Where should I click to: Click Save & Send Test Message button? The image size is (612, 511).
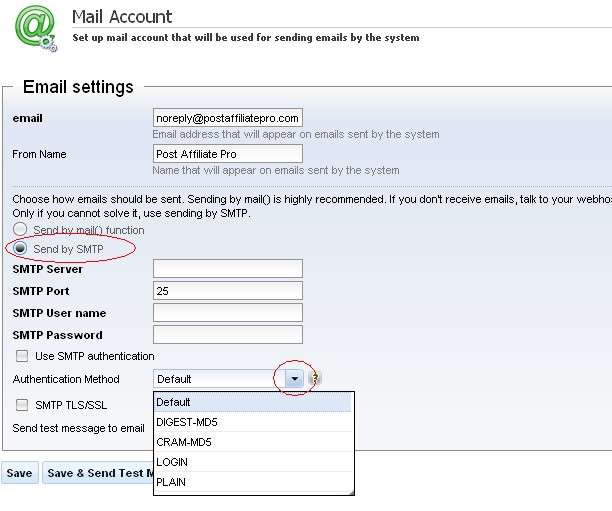(97, 473)
